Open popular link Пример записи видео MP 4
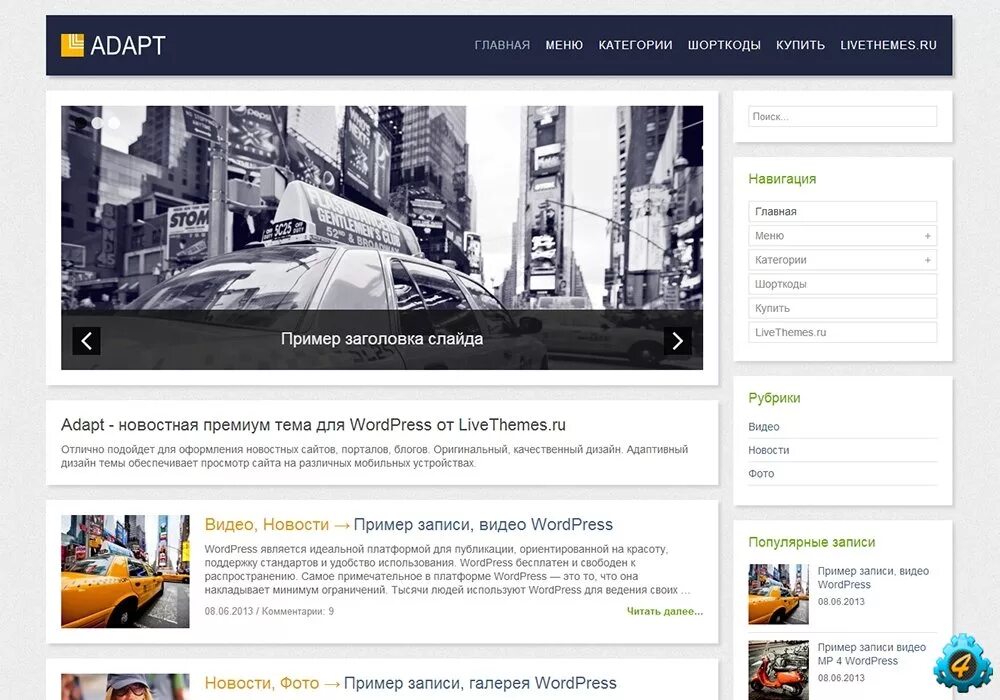1000x700 pixels. [872, 654]
